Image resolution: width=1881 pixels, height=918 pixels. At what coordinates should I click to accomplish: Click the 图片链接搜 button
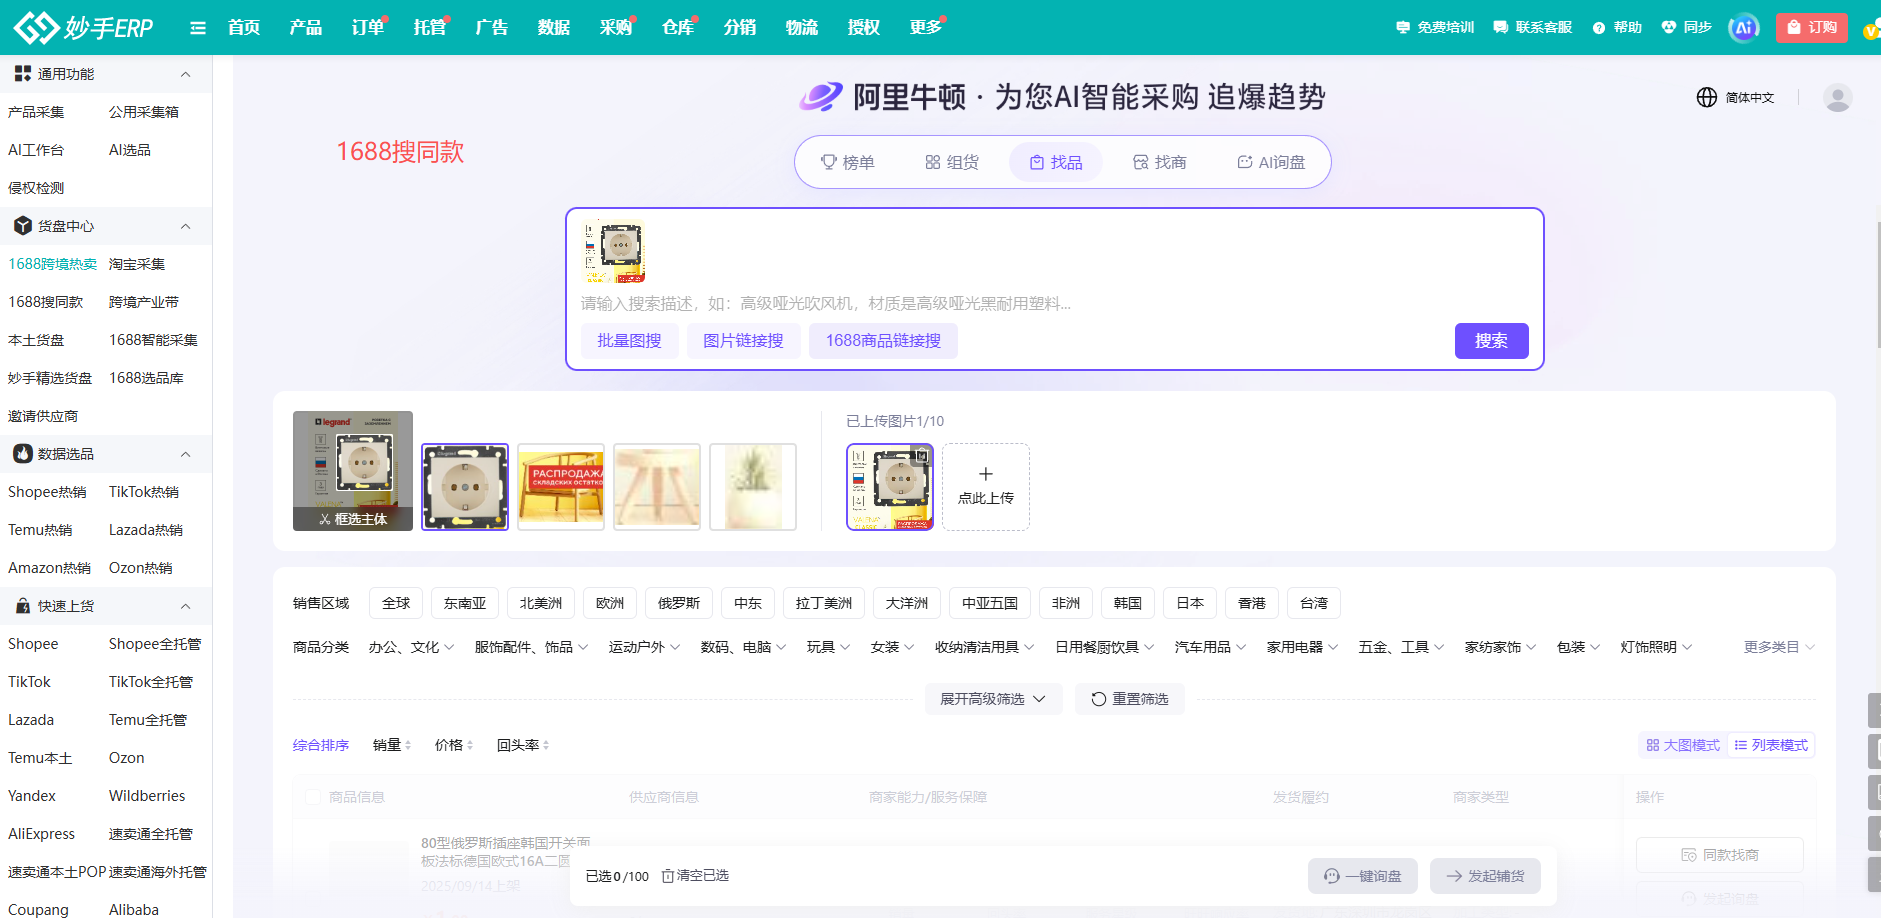[743, 341]
